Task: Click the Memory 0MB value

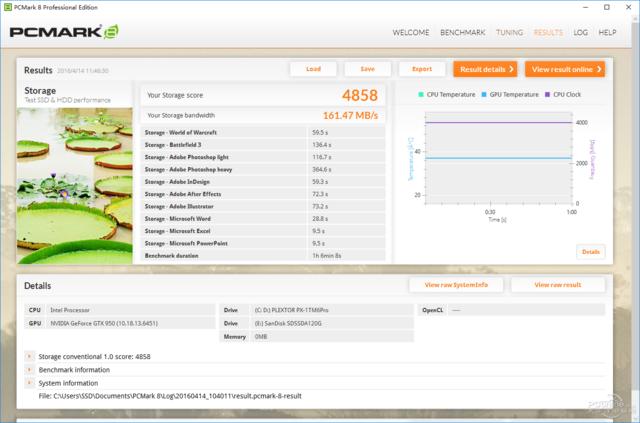Action: pyautogui.click(x=332, y=336)
